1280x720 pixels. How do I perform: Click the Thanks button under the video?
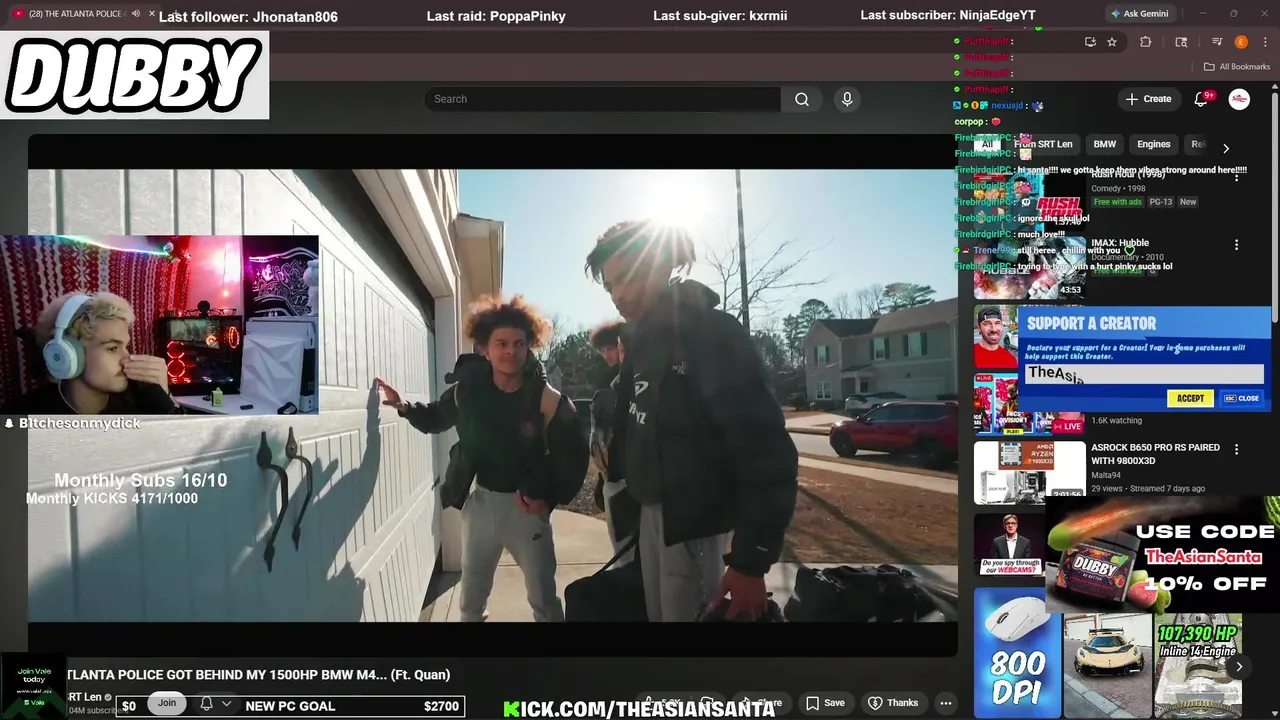pyautogui.click(x=892, y=703)
